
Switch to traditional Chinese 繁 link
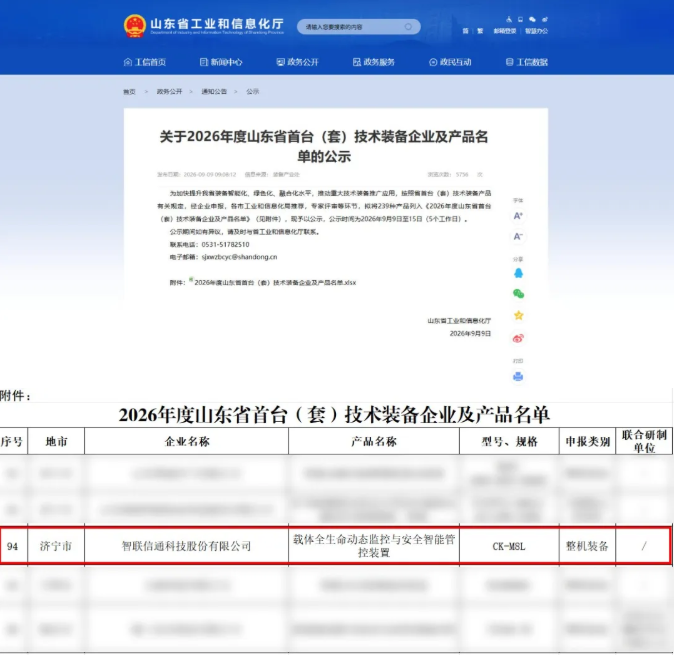pyautogui.click(x=480, y=31)
